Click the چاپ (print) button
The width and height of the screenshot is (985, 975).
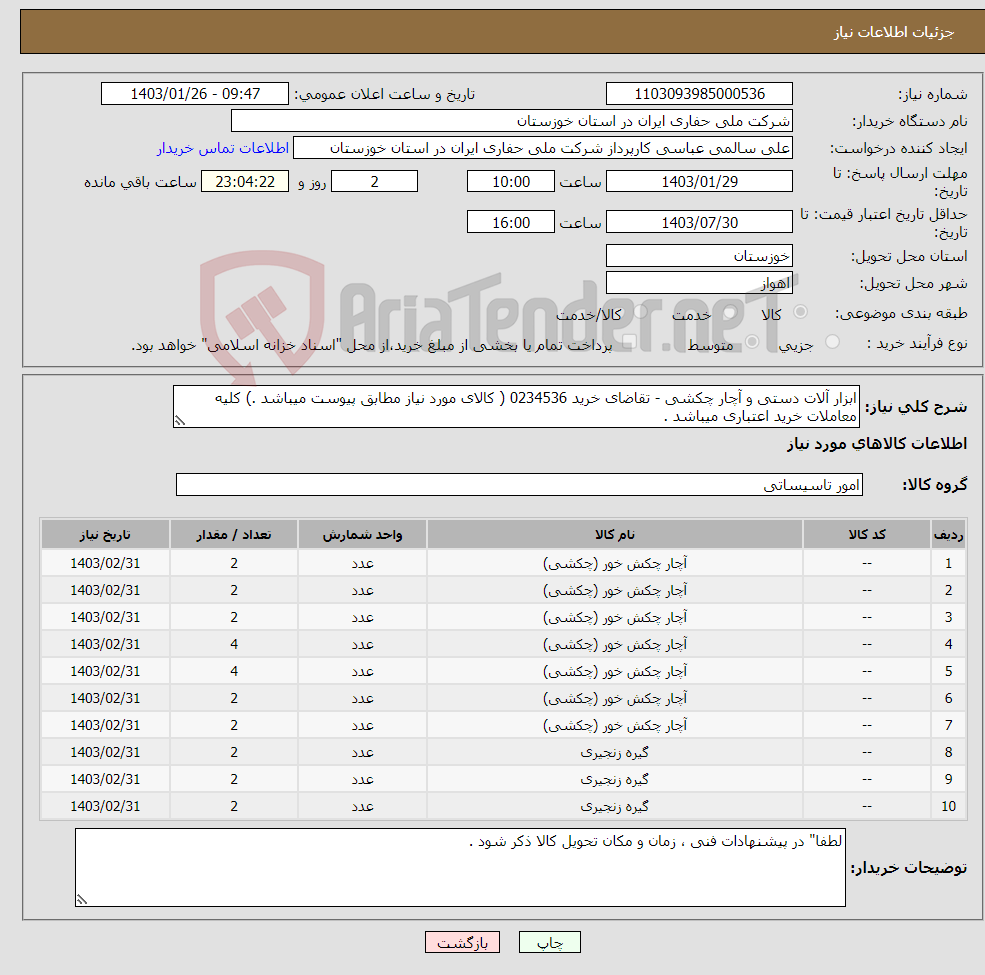(x=549, y=942)
